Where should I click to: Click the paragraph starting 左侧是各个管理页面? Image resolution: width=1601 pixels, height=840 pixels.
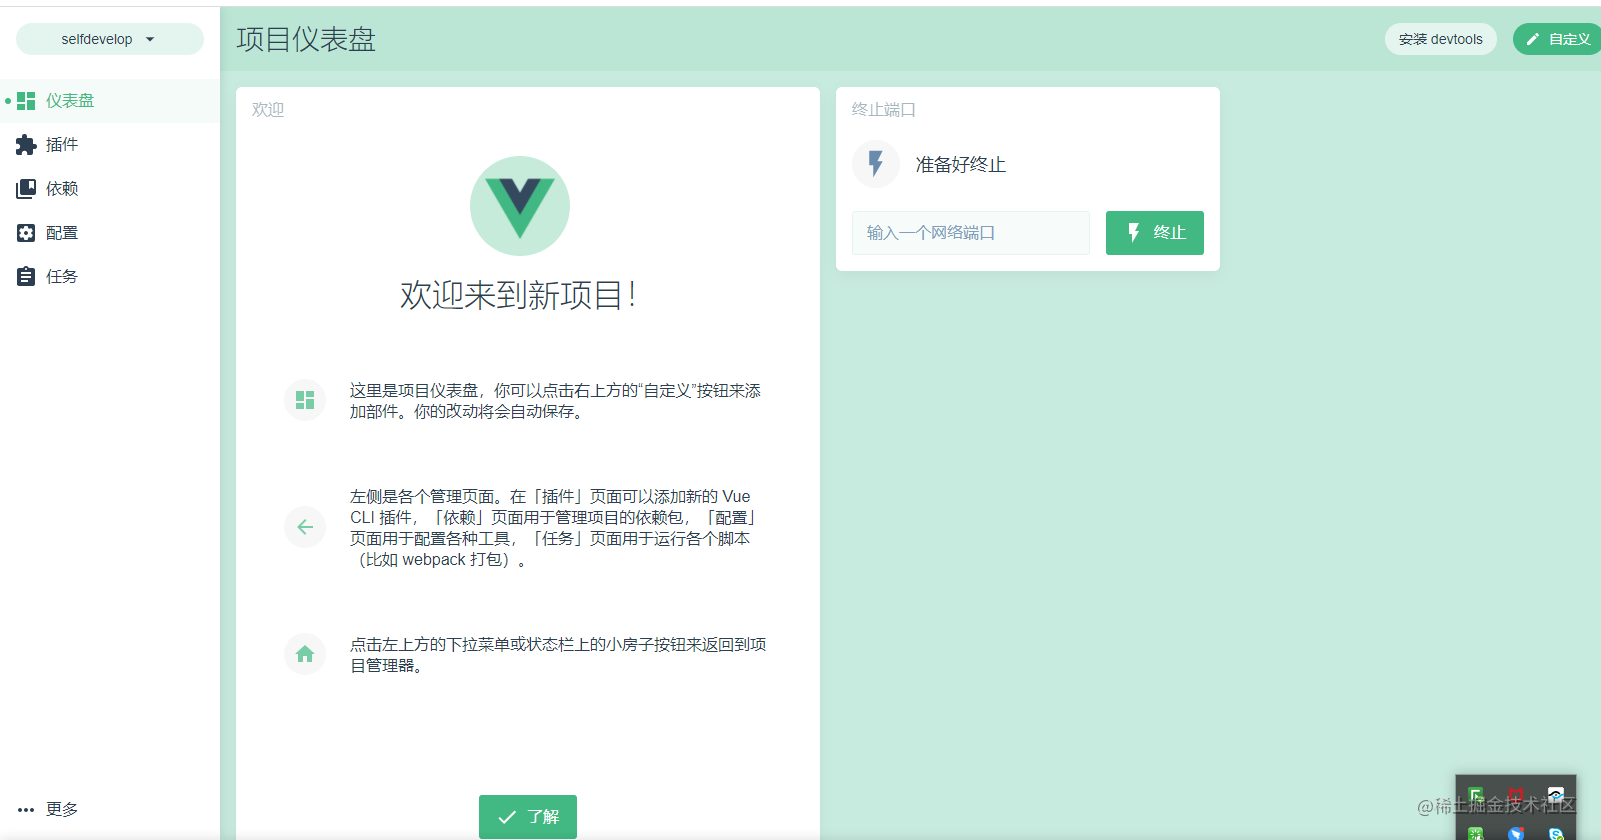(554, 528)
